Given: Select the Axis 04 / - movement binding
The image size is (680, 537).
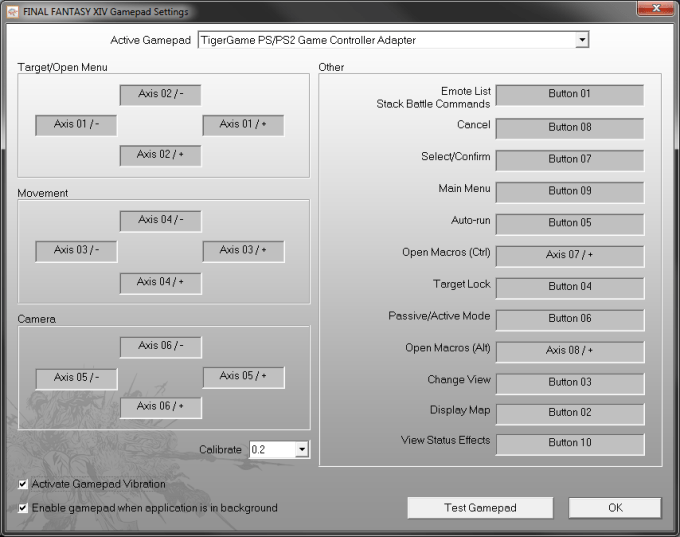Looking at the screenshot, I should coord(160,221).
